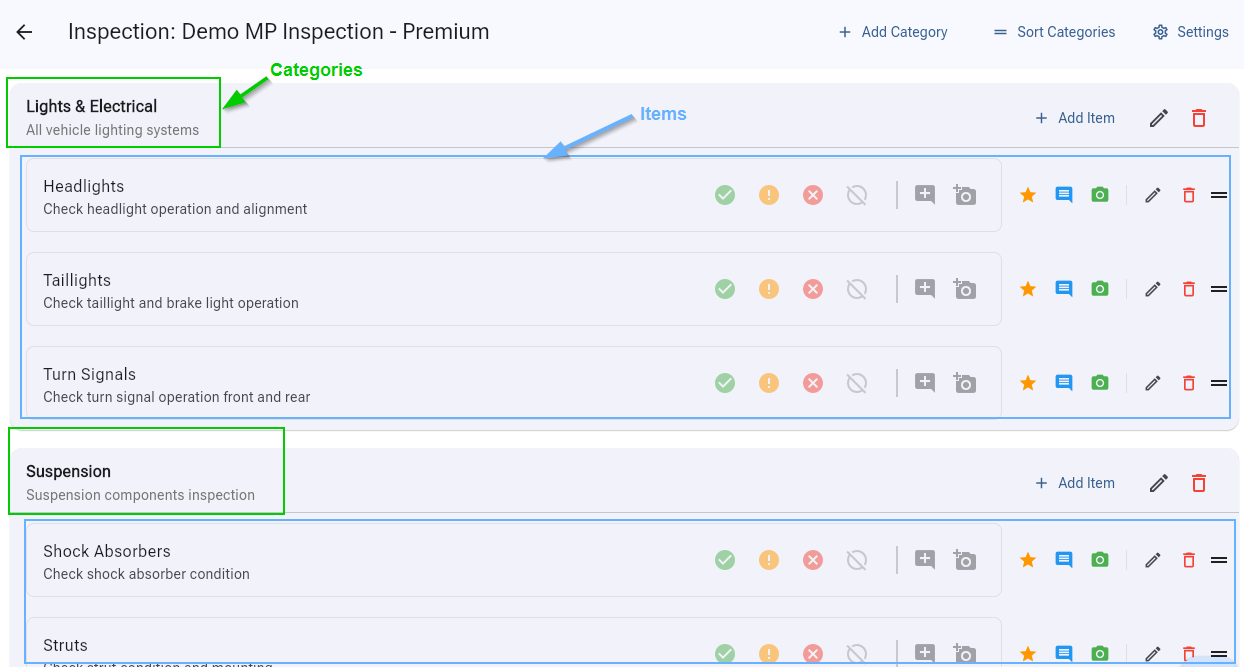Add Item to Lights & Electrical
1244x667 pixels.
(1075, 118)
